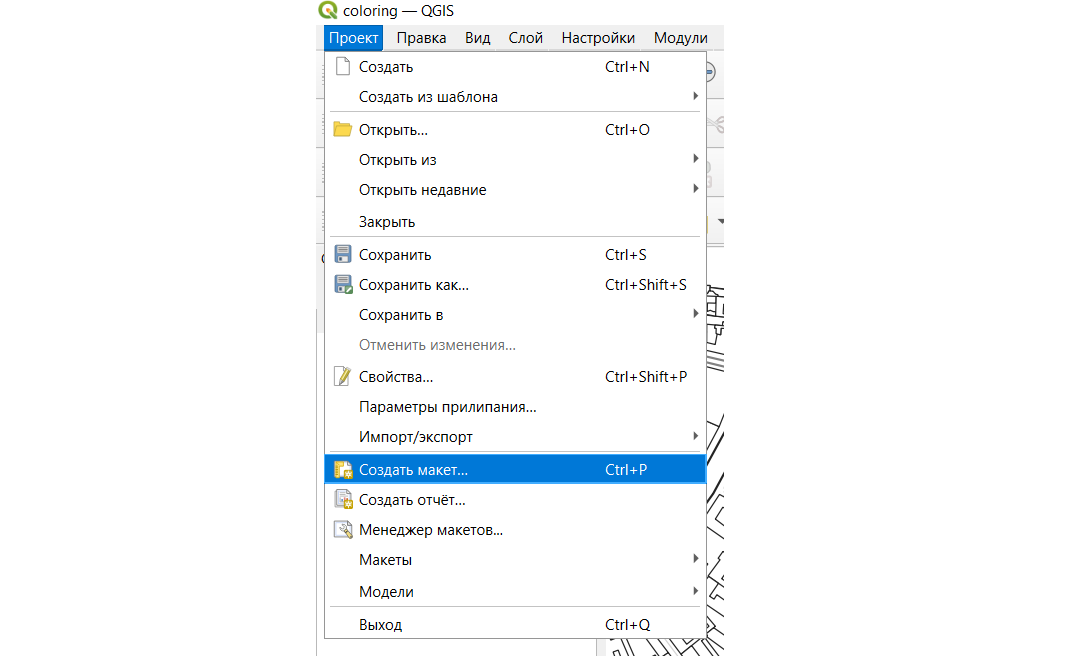Open the Настройки menu
The image size is (1082, 660).
[x=598, y=38]
